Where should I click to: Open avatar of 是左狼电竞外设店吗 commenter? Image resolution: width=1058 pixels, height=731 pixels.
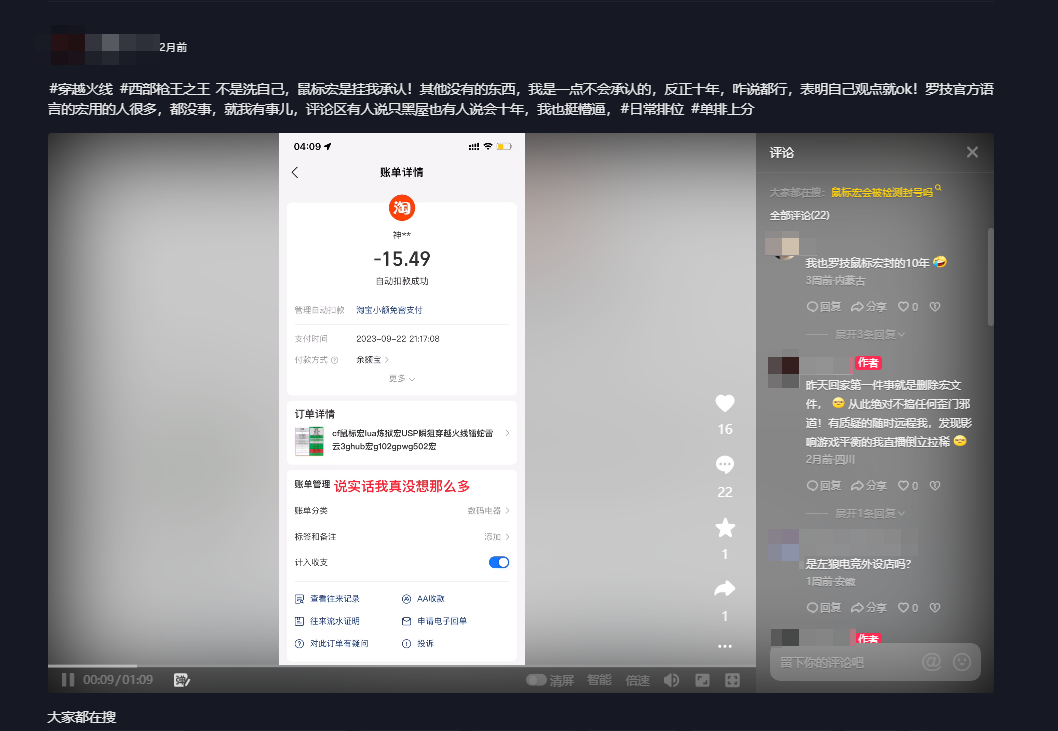pos(783,545)
